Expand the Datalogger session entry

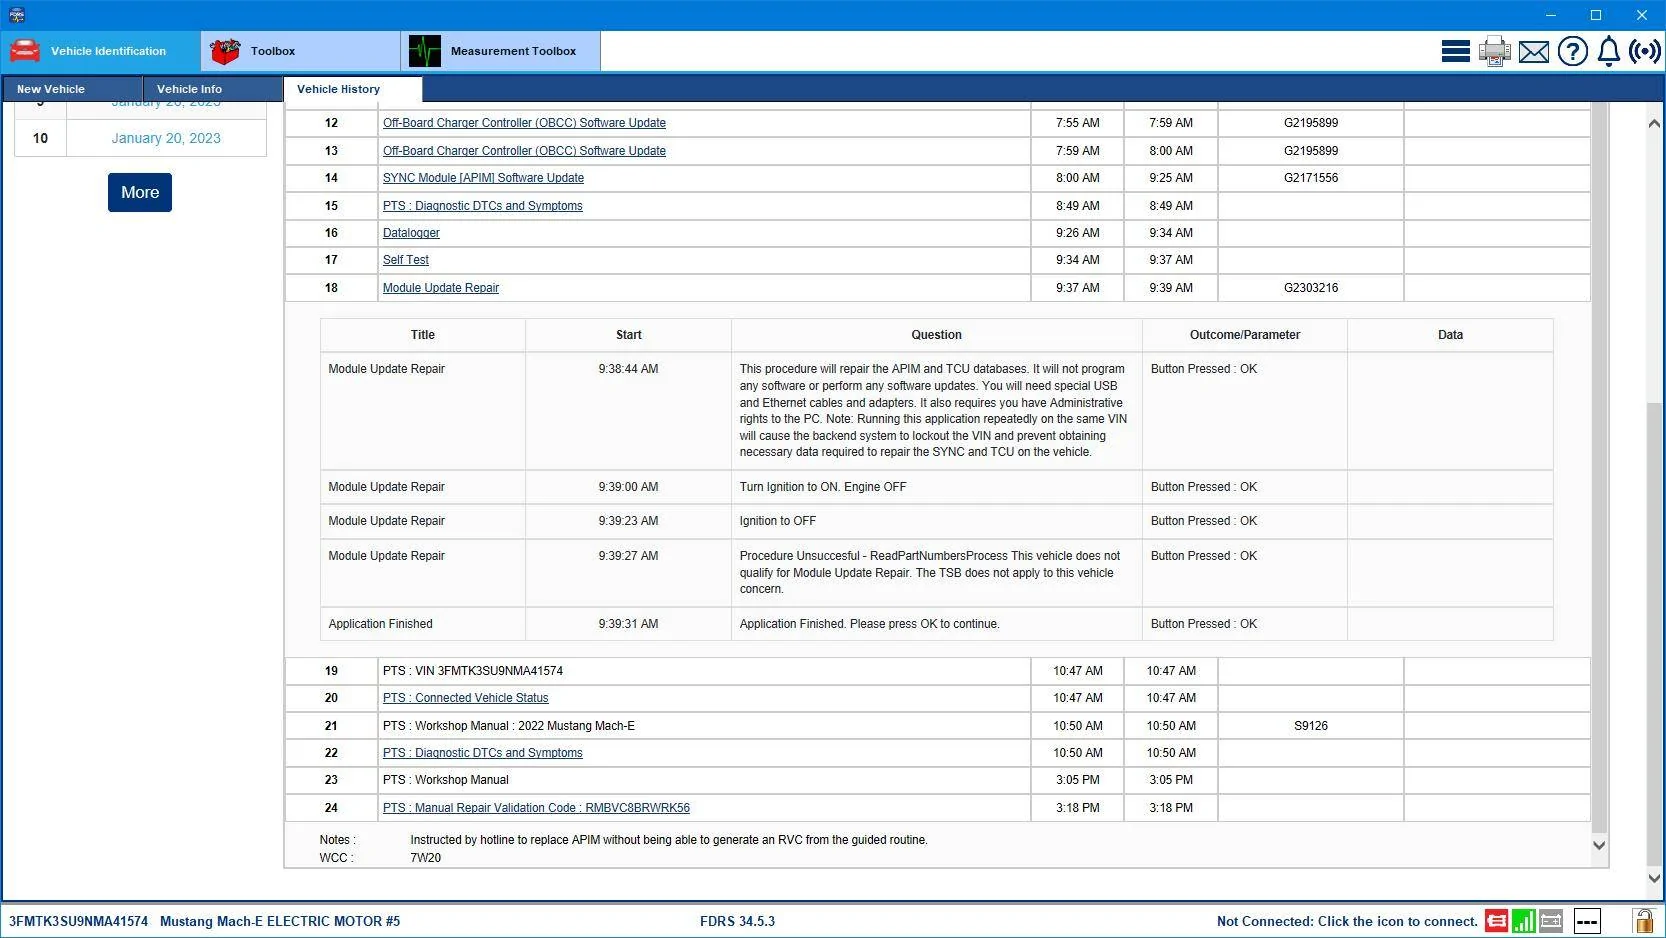tap(411, 233)
